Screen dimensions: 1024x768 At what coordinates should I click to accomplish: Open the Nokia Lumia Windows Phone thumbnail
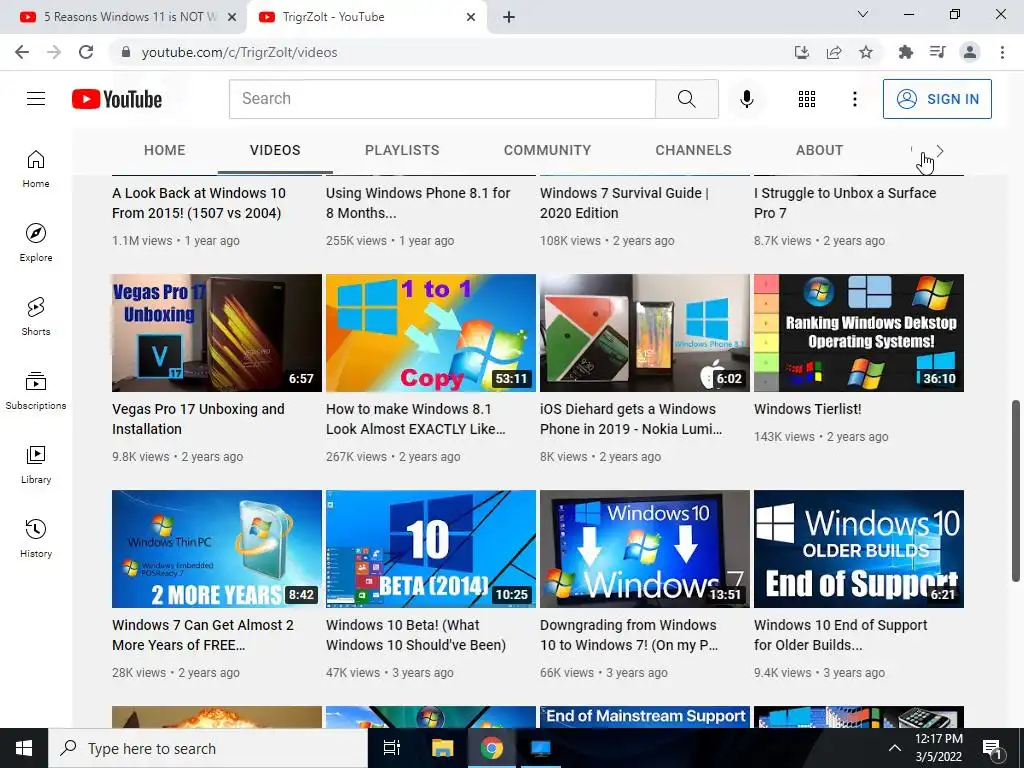coord(645,332)
